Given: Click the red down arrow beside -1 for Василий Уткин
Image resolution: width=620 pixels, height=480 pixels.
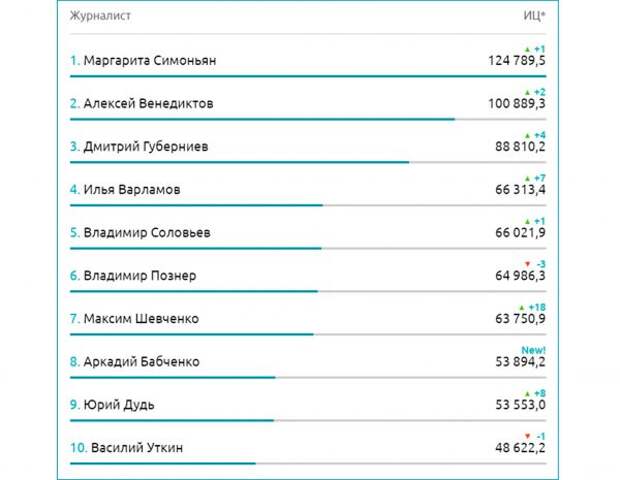Looking at the screenshot, I should point(527,437).
